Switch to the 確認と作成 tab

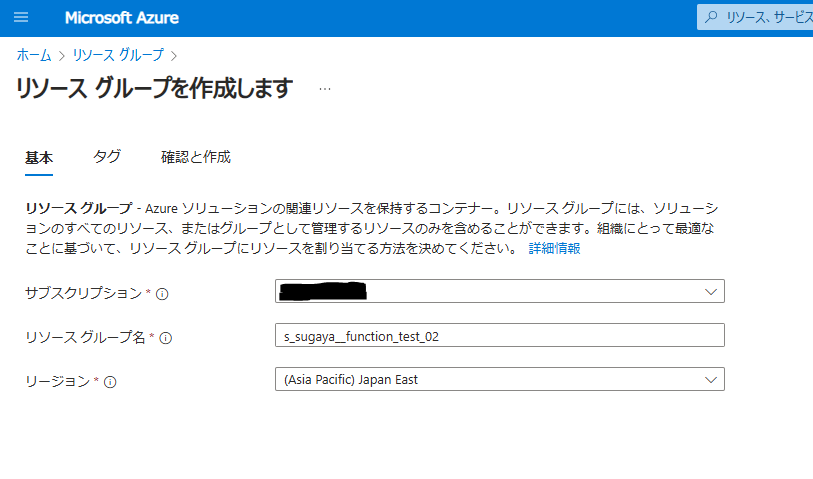click(195, 157)
